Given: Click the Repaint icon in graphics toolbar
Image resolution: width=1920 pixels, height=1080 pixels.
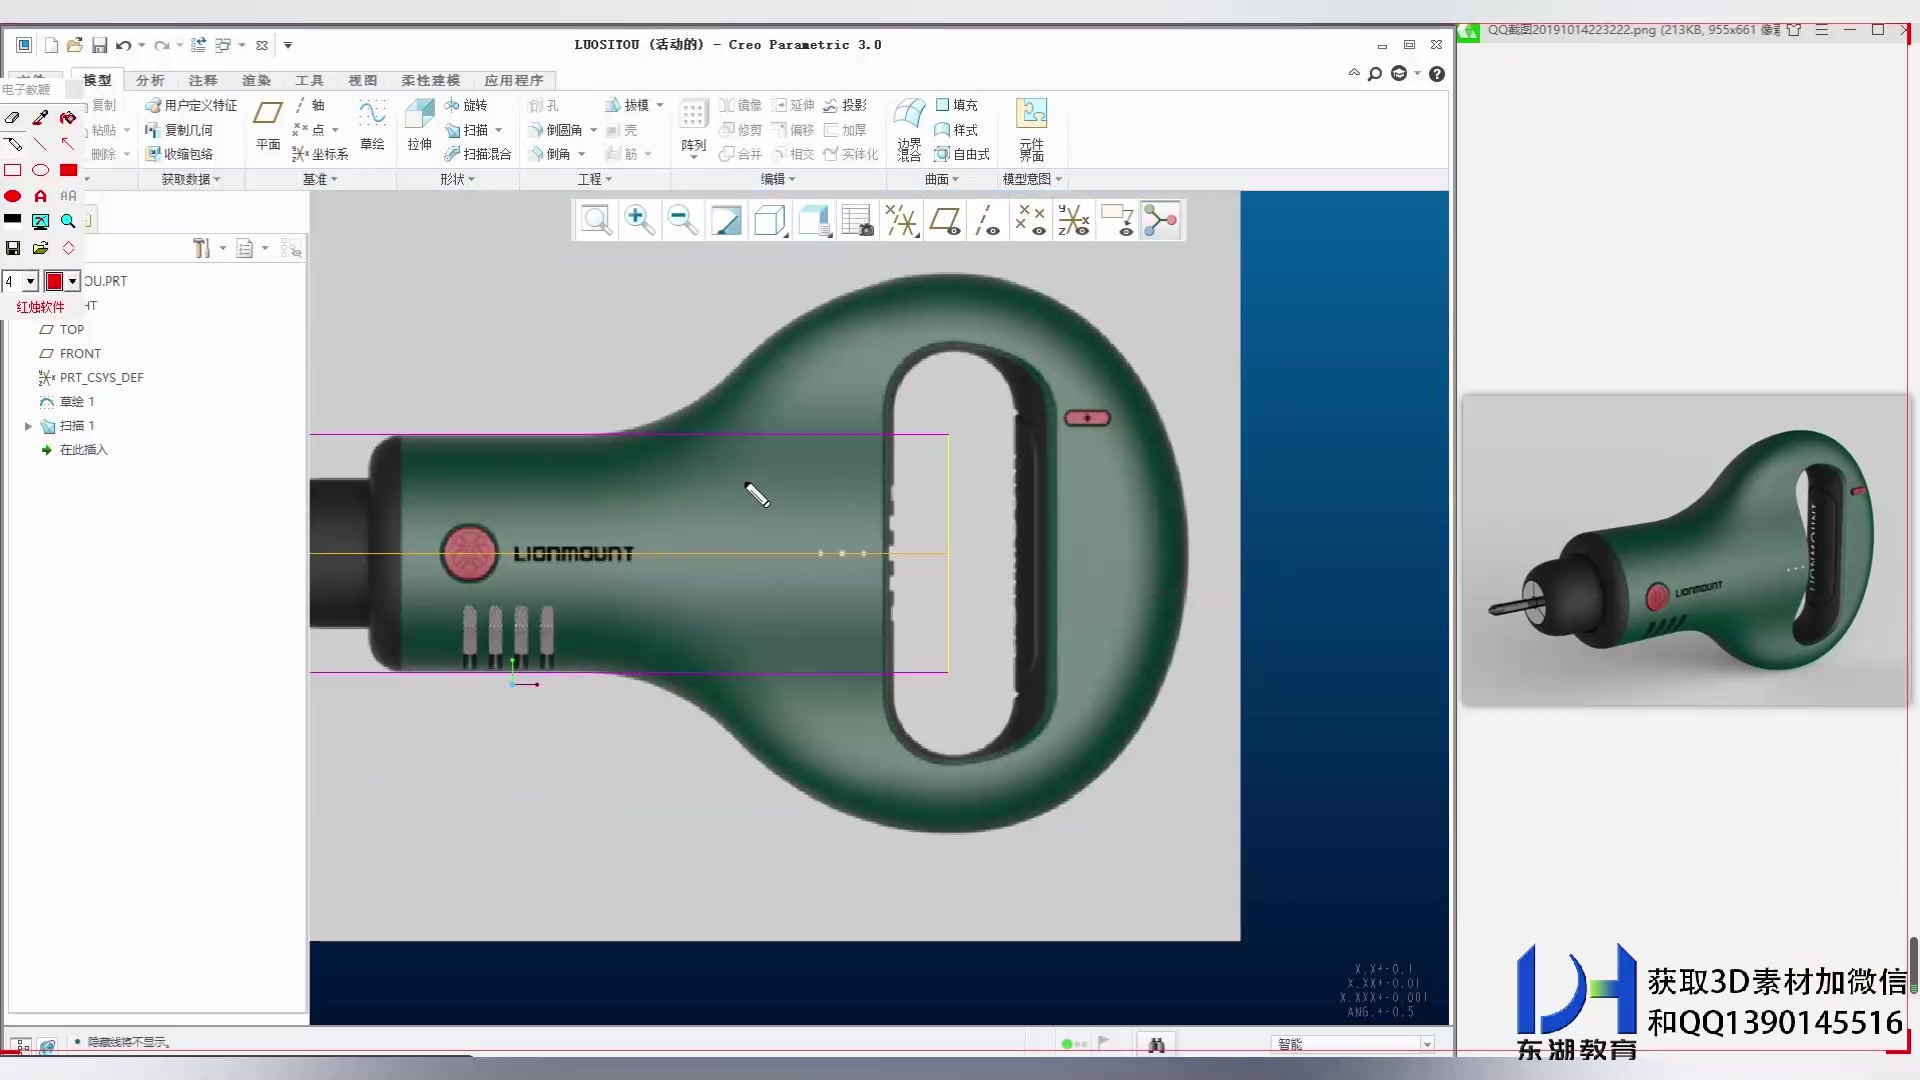Looking at the screenshot, I should (x=726, y=220).
